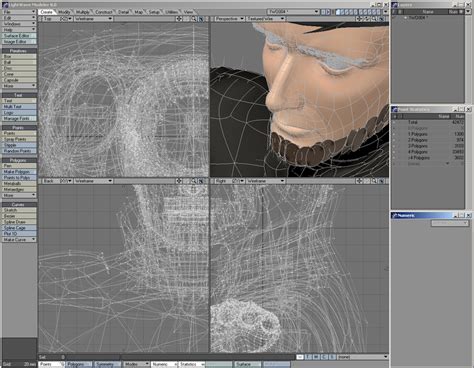Click the Surface button in bottom bar

[247, 364]
